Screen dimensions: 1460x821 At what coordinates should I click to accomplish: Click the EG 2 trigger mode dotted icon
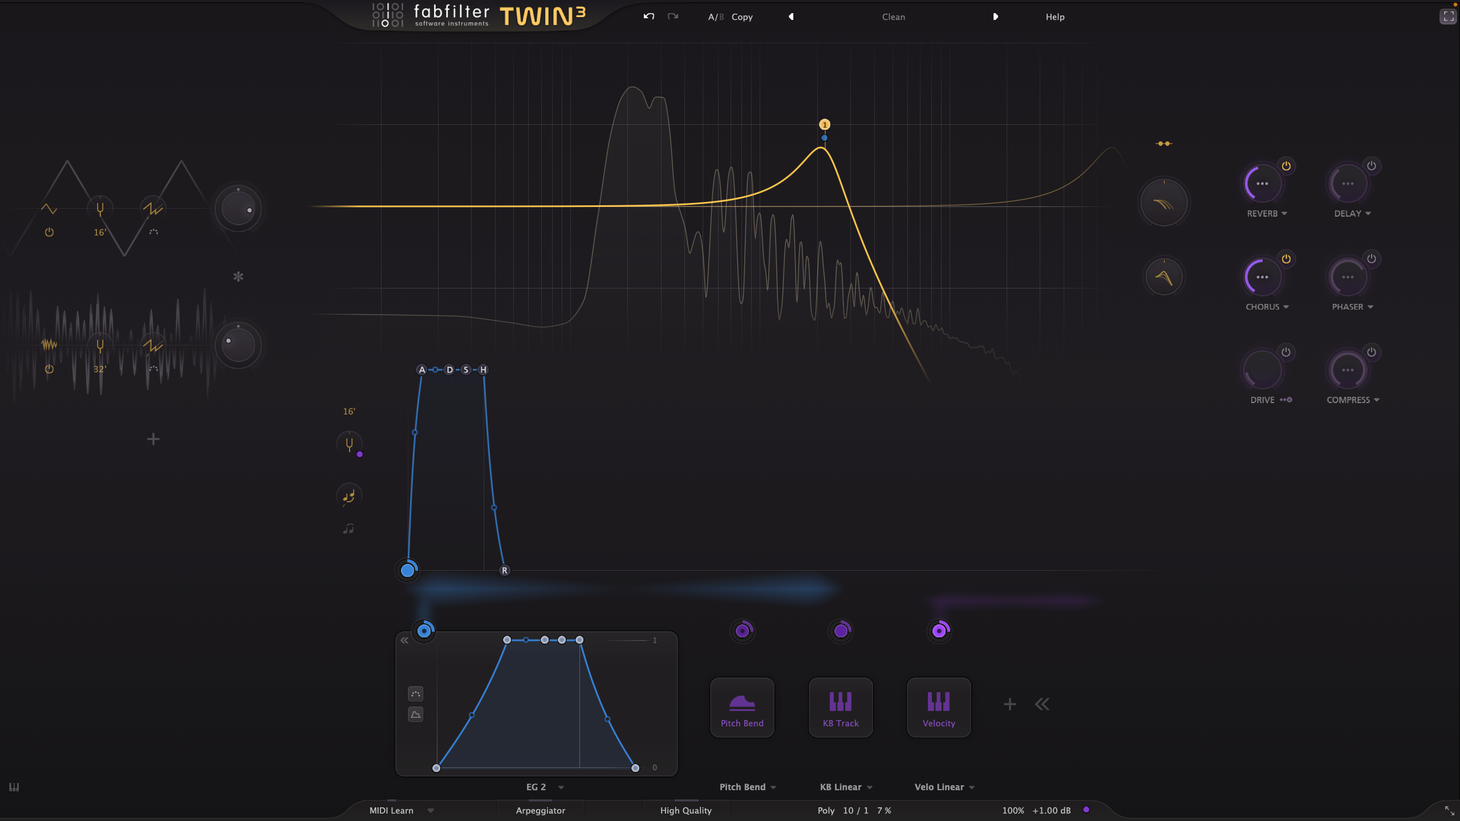click(415, 693)
